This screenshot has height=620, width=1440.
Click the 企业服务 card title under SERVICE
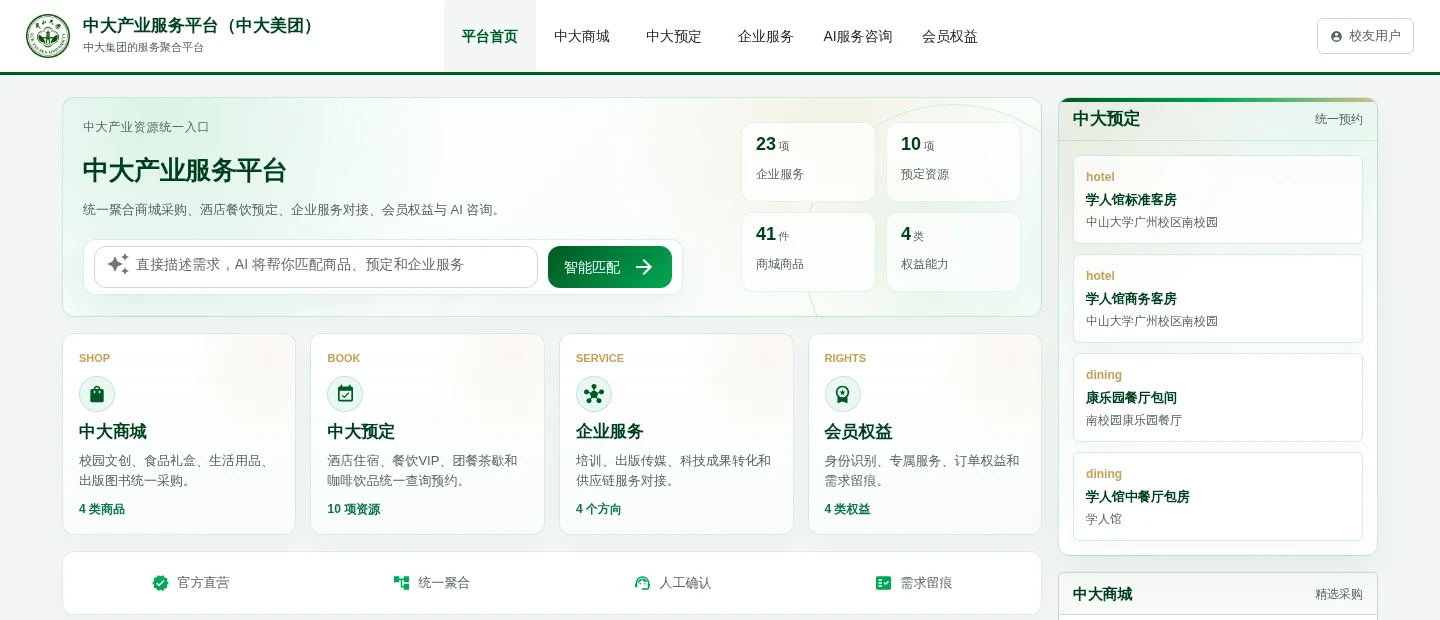click(610, 432)
